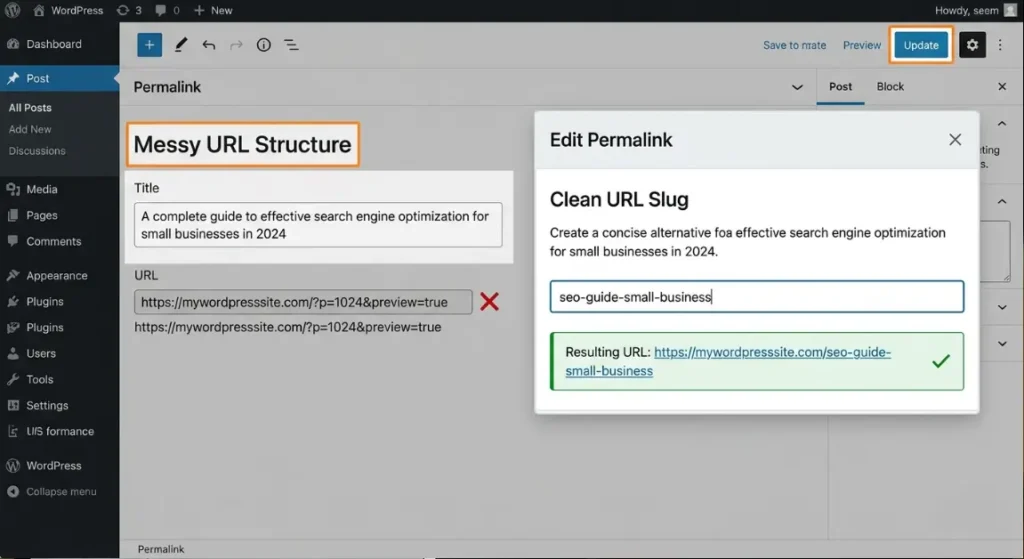Open the resulting seo-guide-small-business URL link
This screenshot has width=1024, height=559.
pos(728,361)
